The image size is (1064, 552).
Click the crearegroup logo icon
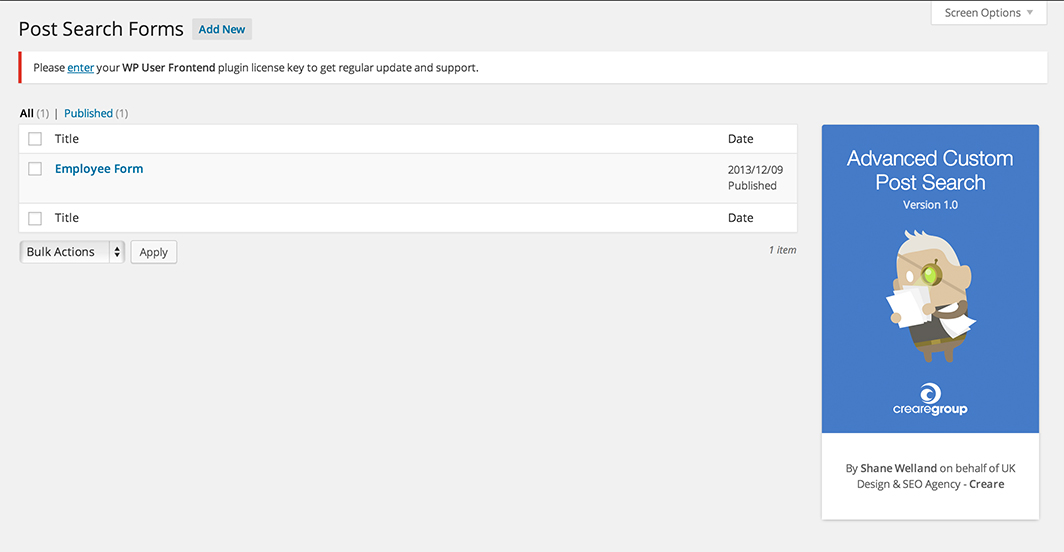(x=930, y=392)
